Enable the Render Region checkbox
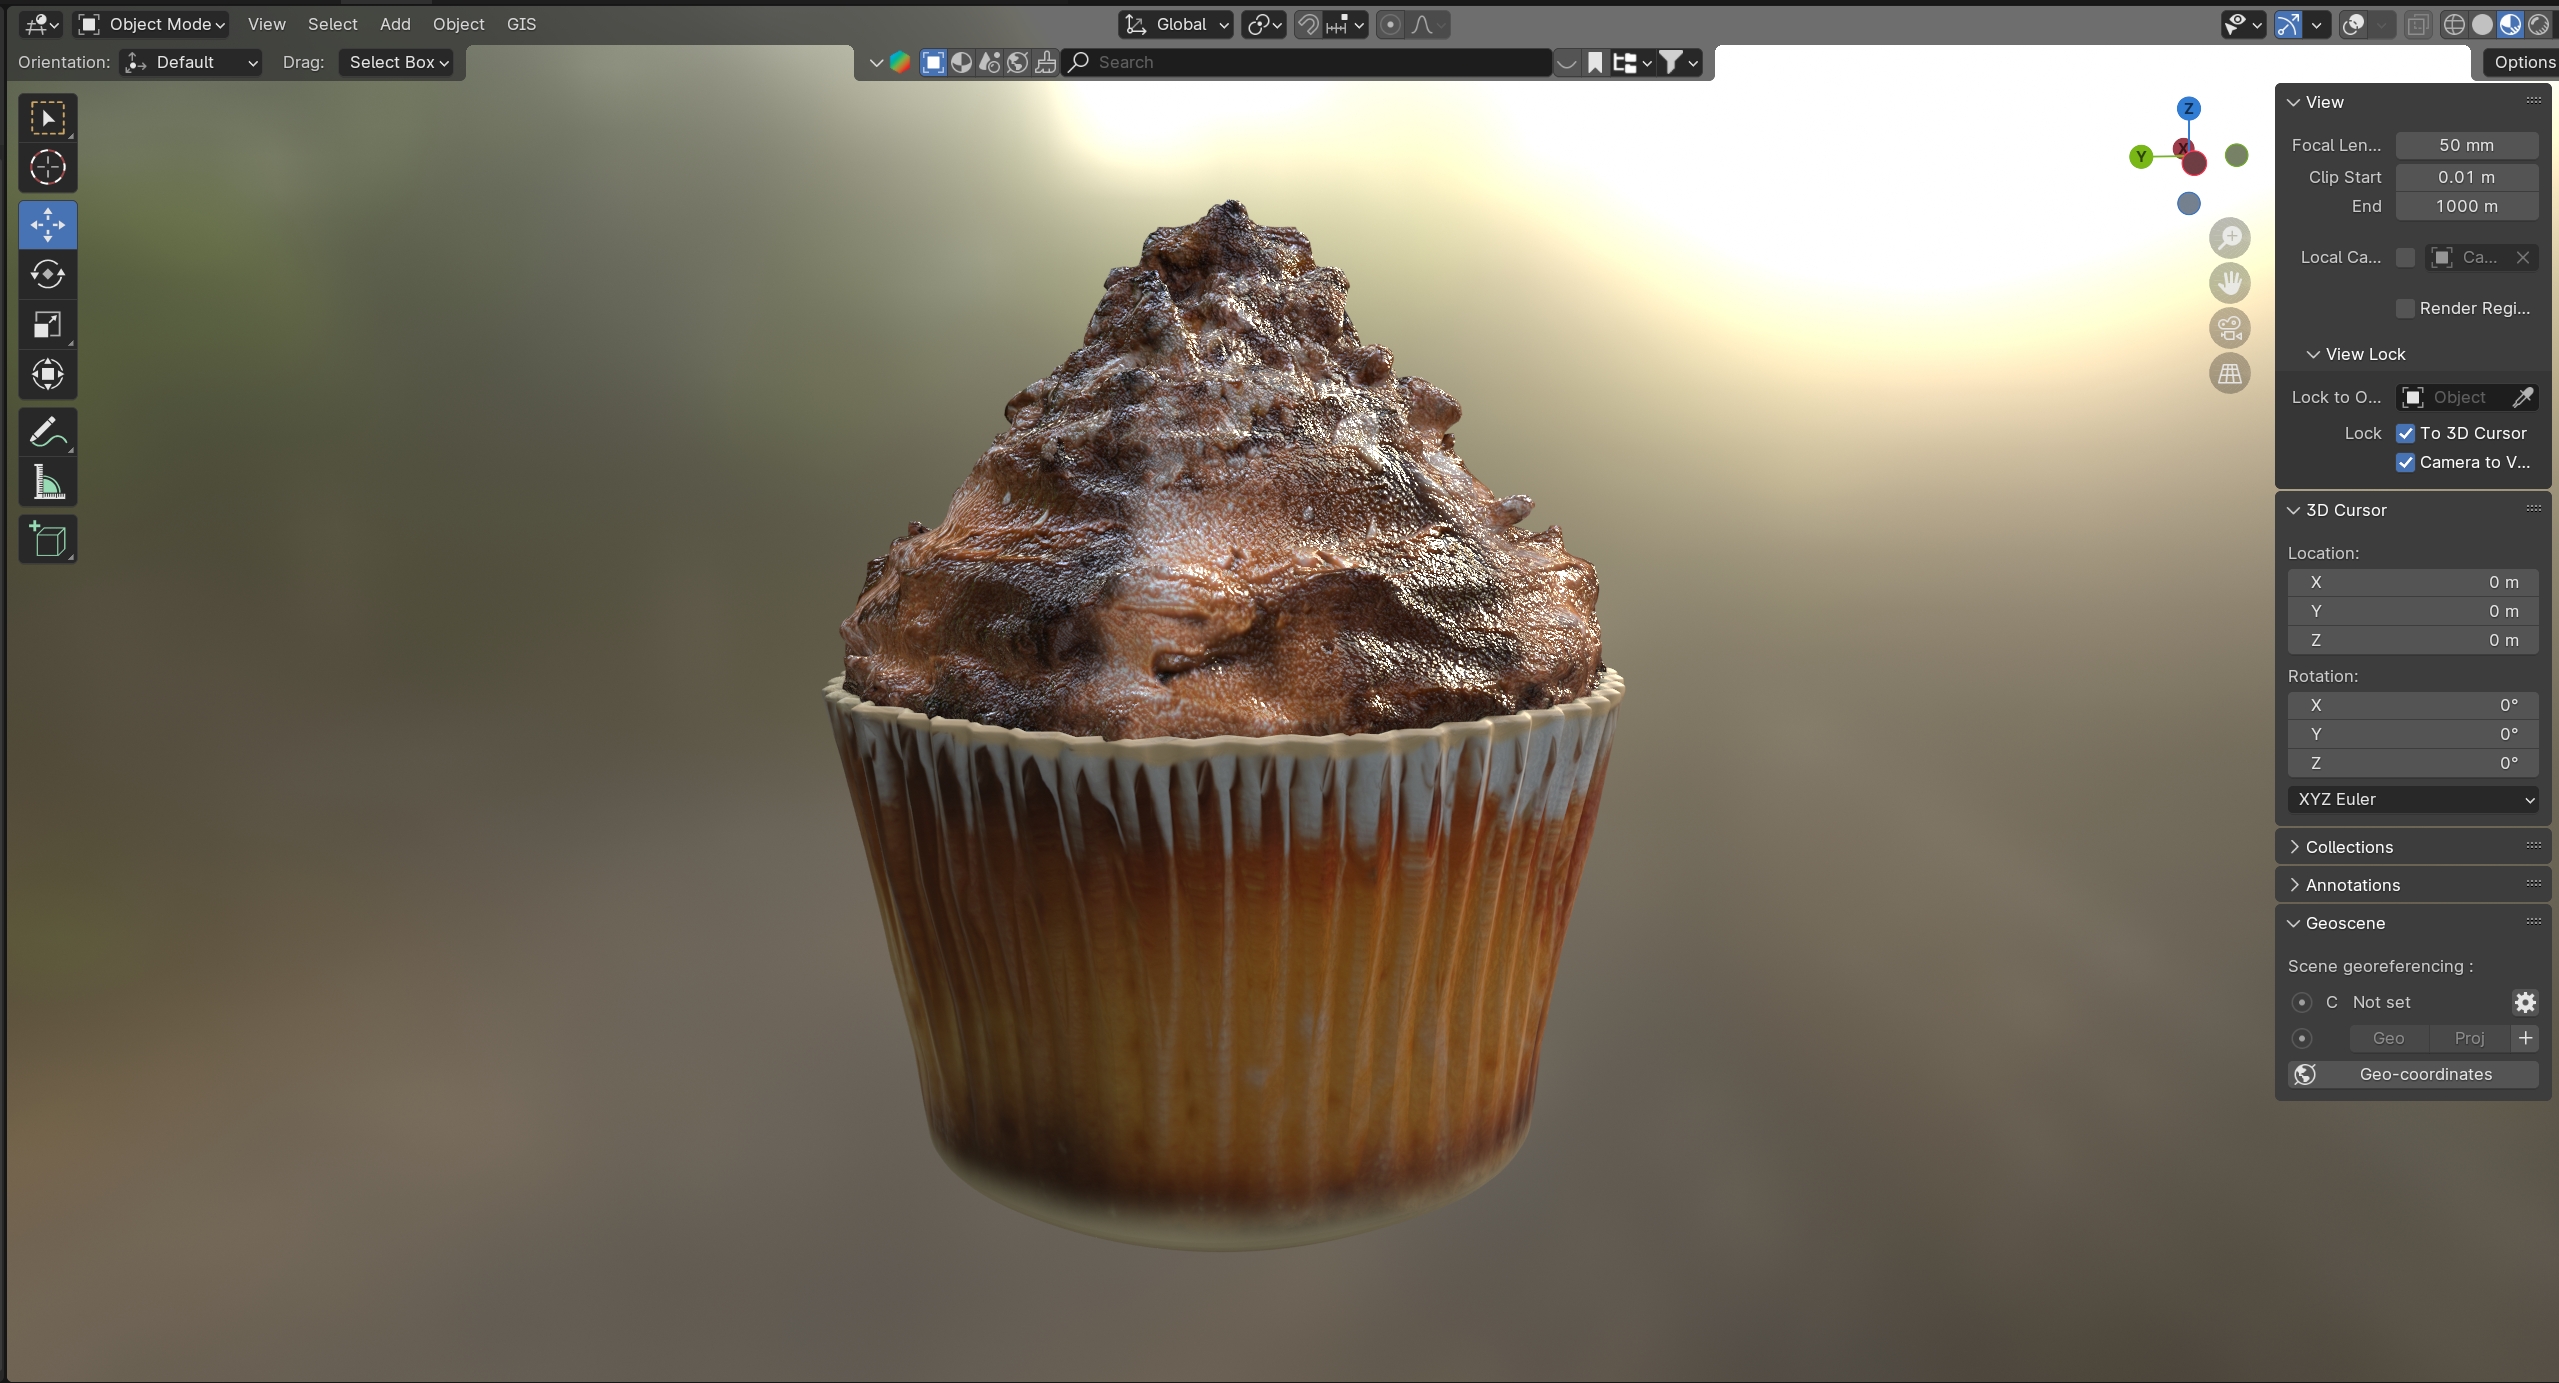Viewport: 2559px width, 1383px height. (x=2405, y=308)
